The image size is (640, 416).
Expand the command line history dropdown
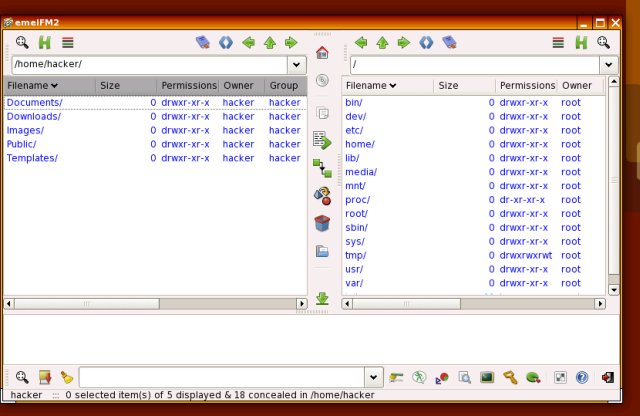click(x=373, y=377)
